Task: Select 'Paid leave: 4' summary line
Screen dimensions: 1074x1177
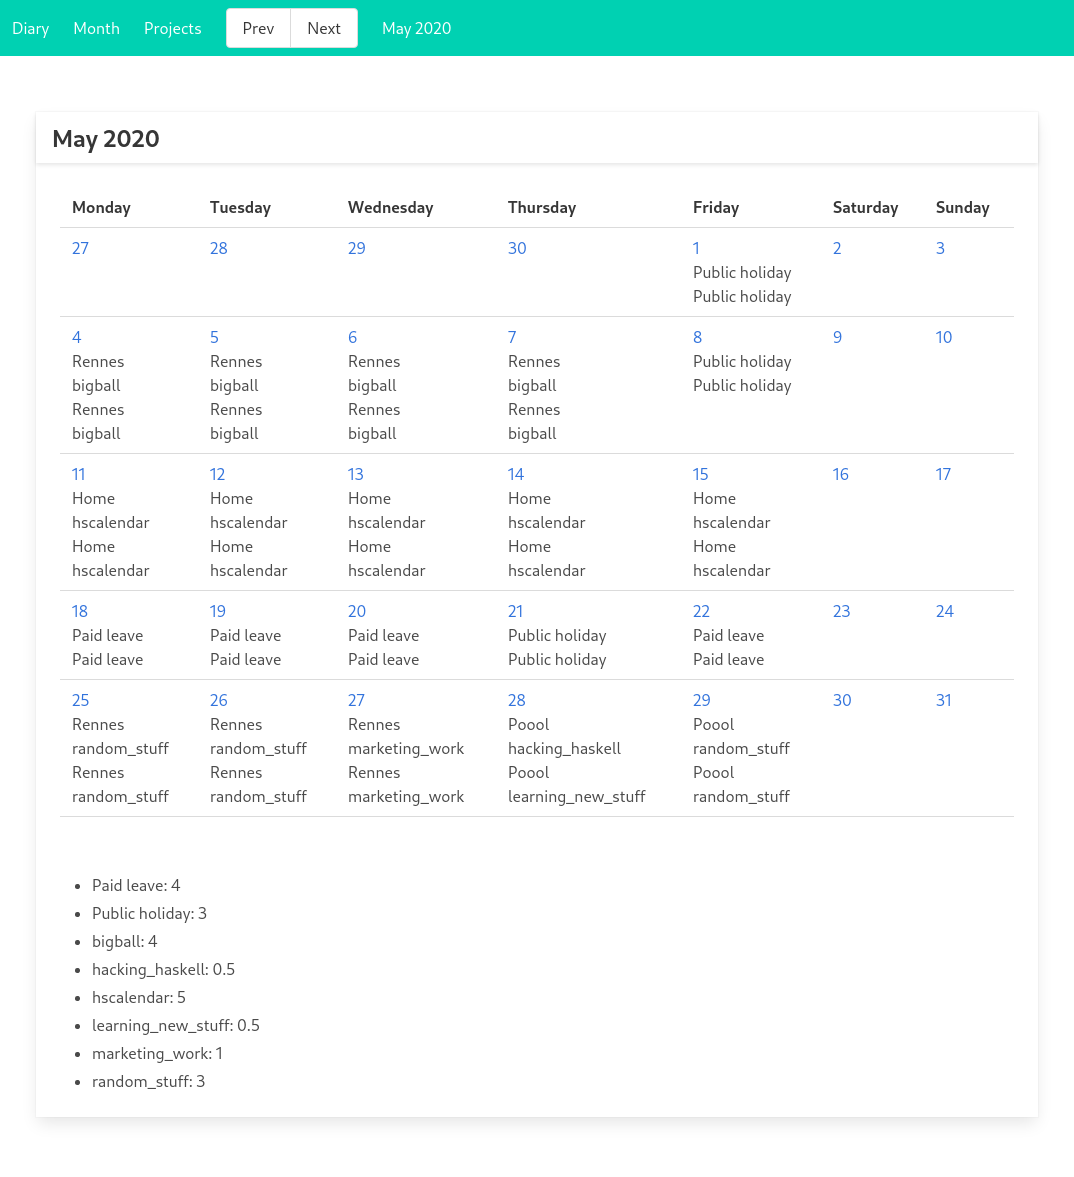Action: 136,886
